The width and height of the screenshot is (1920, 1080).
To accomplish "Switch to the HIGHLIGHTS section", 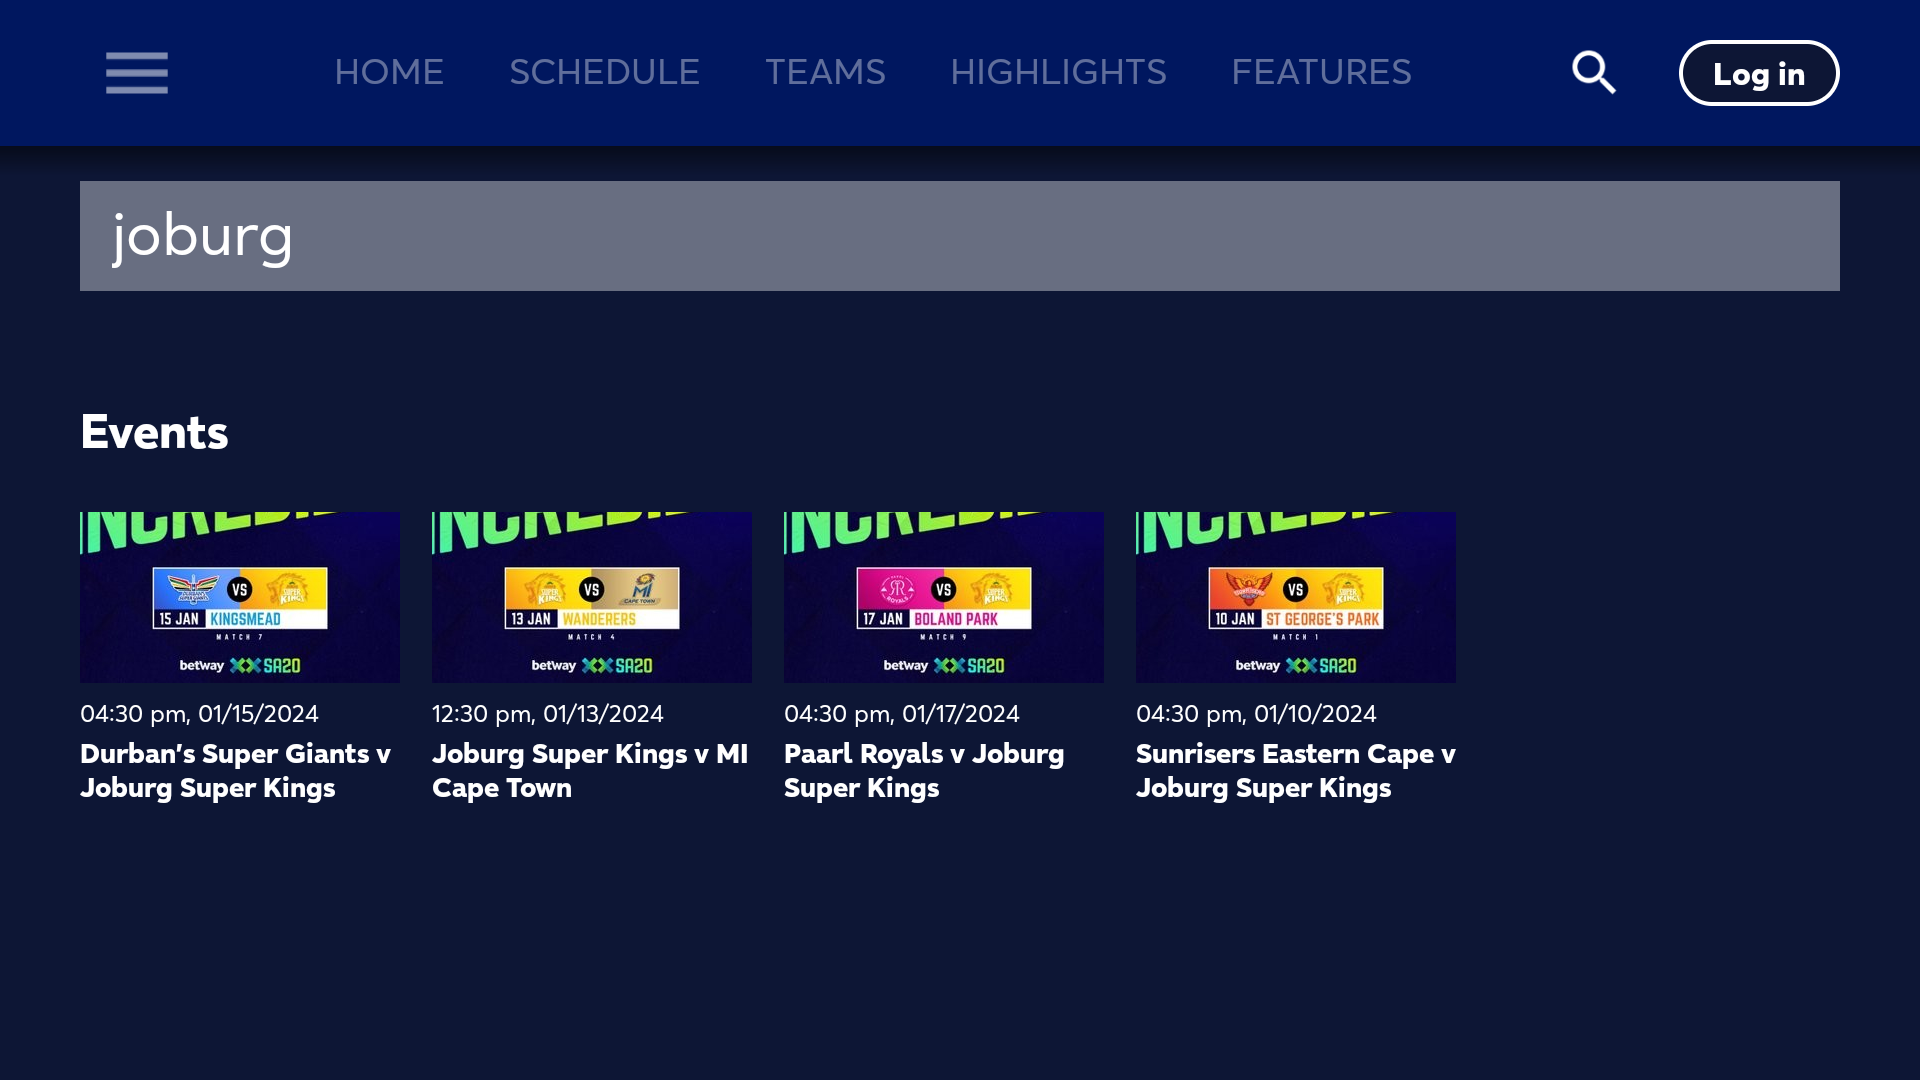I will (x=1058, y=72).
